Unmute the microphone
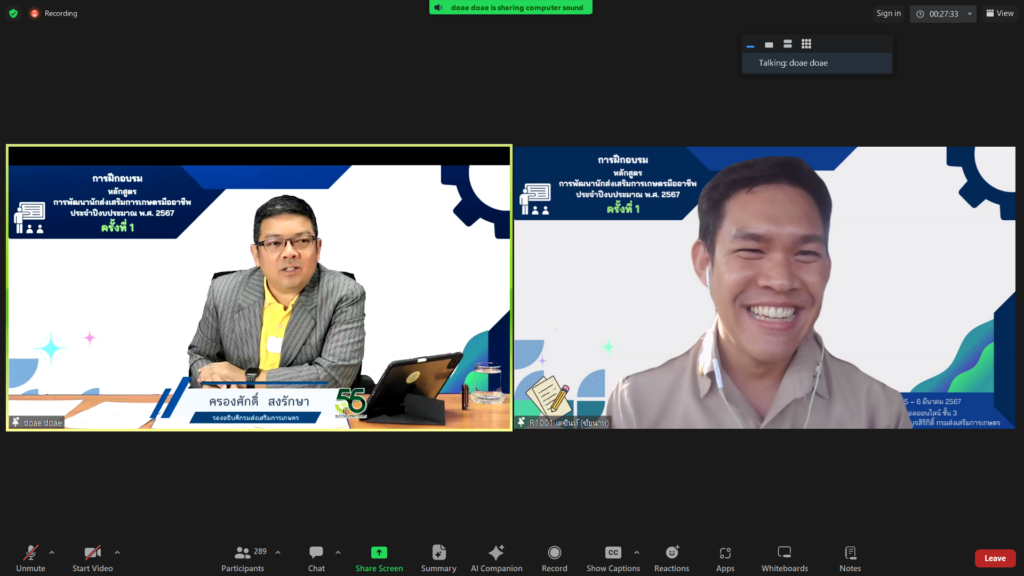 [30, 558]
